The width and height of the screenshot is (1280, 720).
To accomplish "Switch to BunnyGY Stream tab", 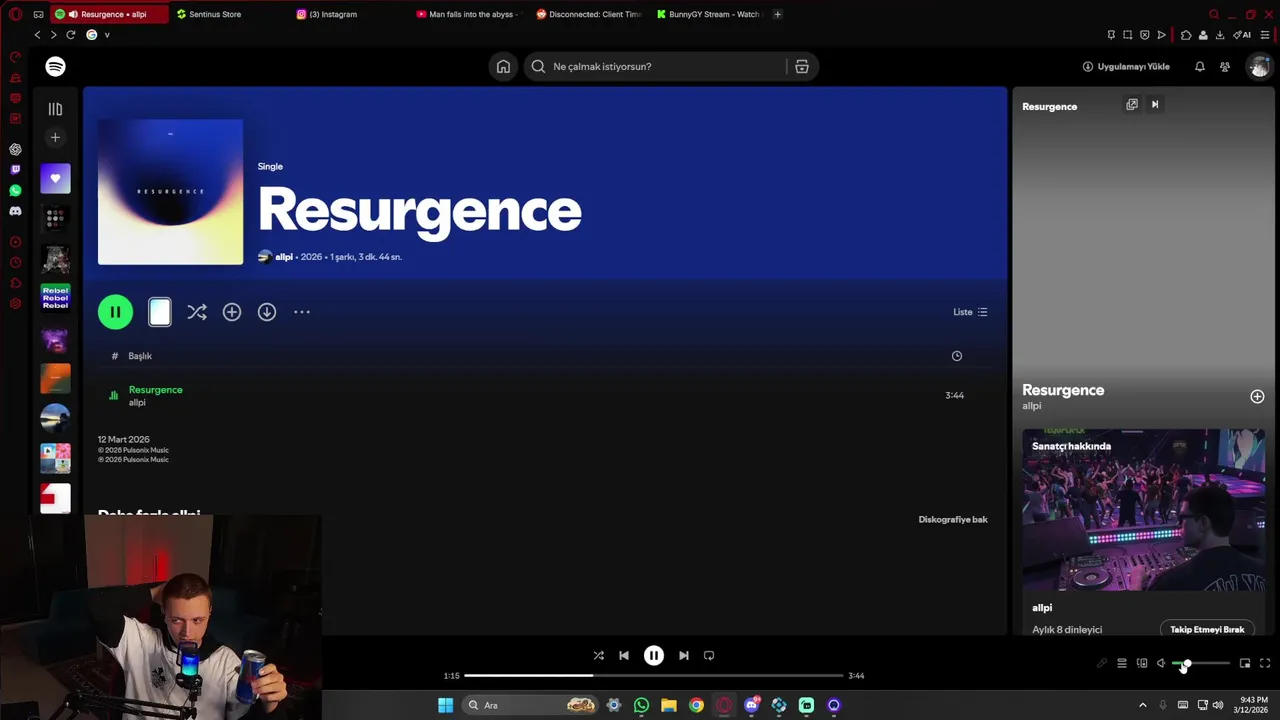I will tap(709, 14).
